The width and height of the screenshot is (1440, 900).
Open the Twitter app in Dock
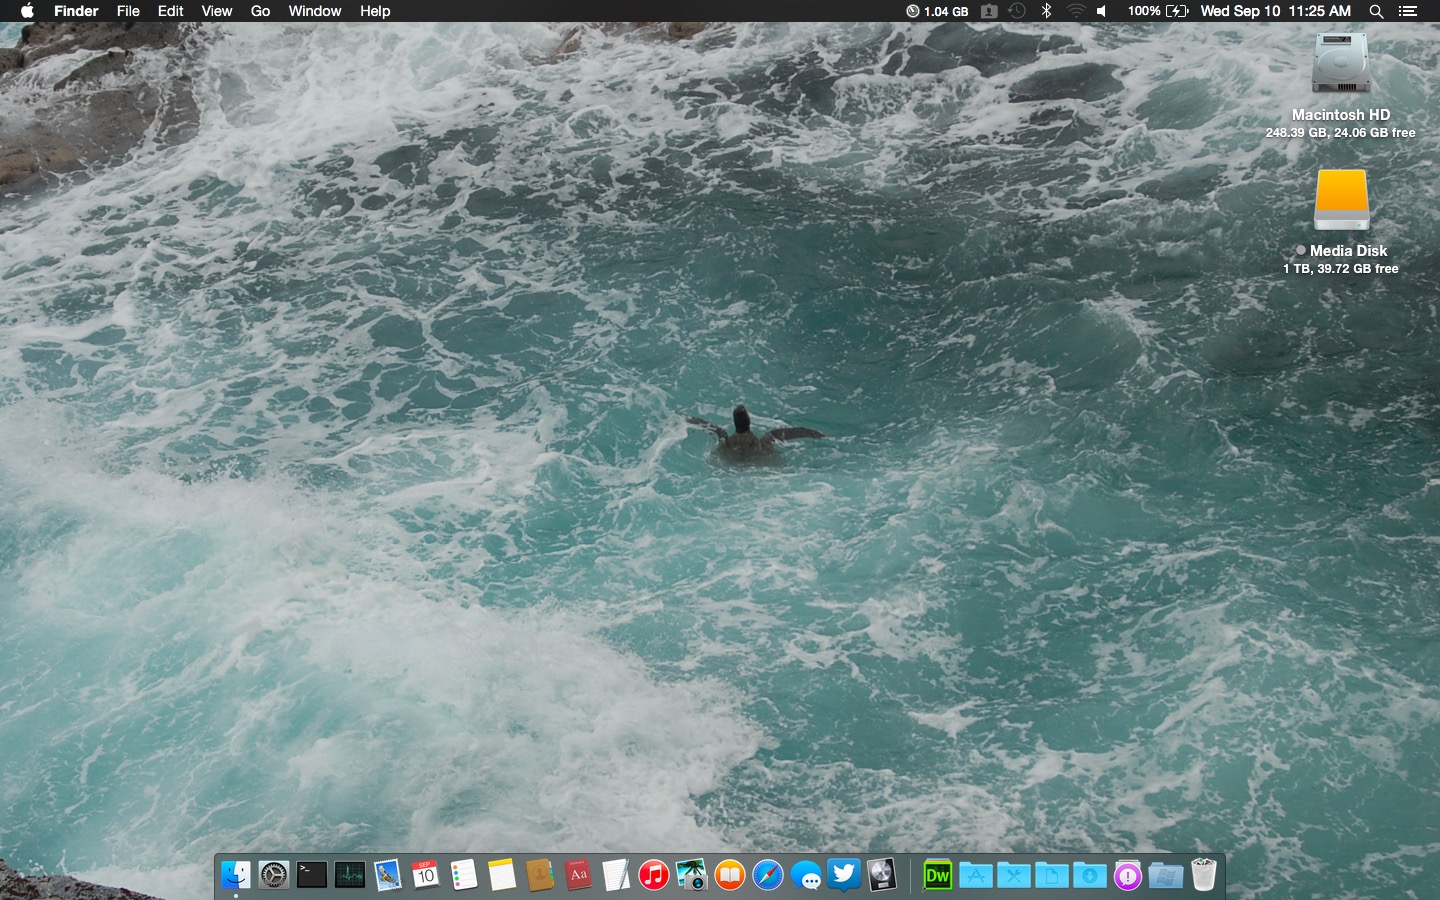[x=844, y=875]
